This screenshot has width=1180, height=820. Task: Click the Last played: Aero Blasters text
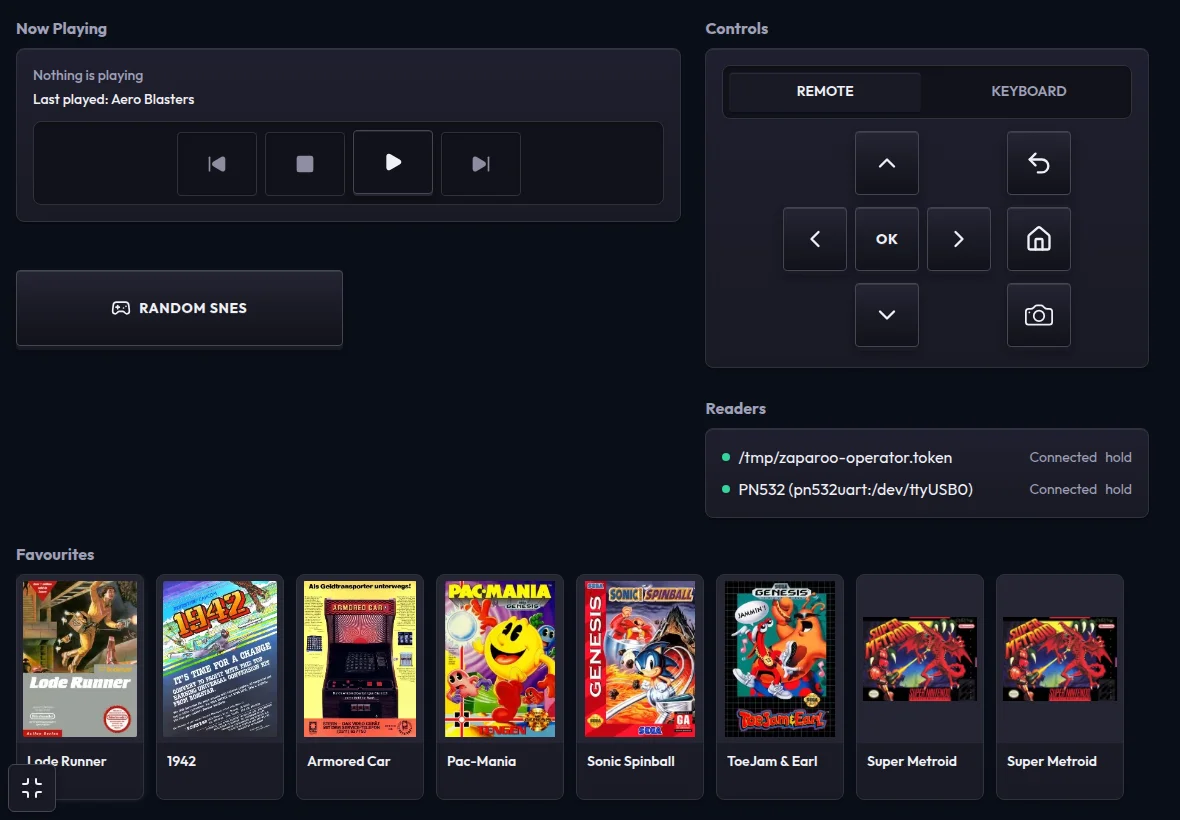[114, 99]
